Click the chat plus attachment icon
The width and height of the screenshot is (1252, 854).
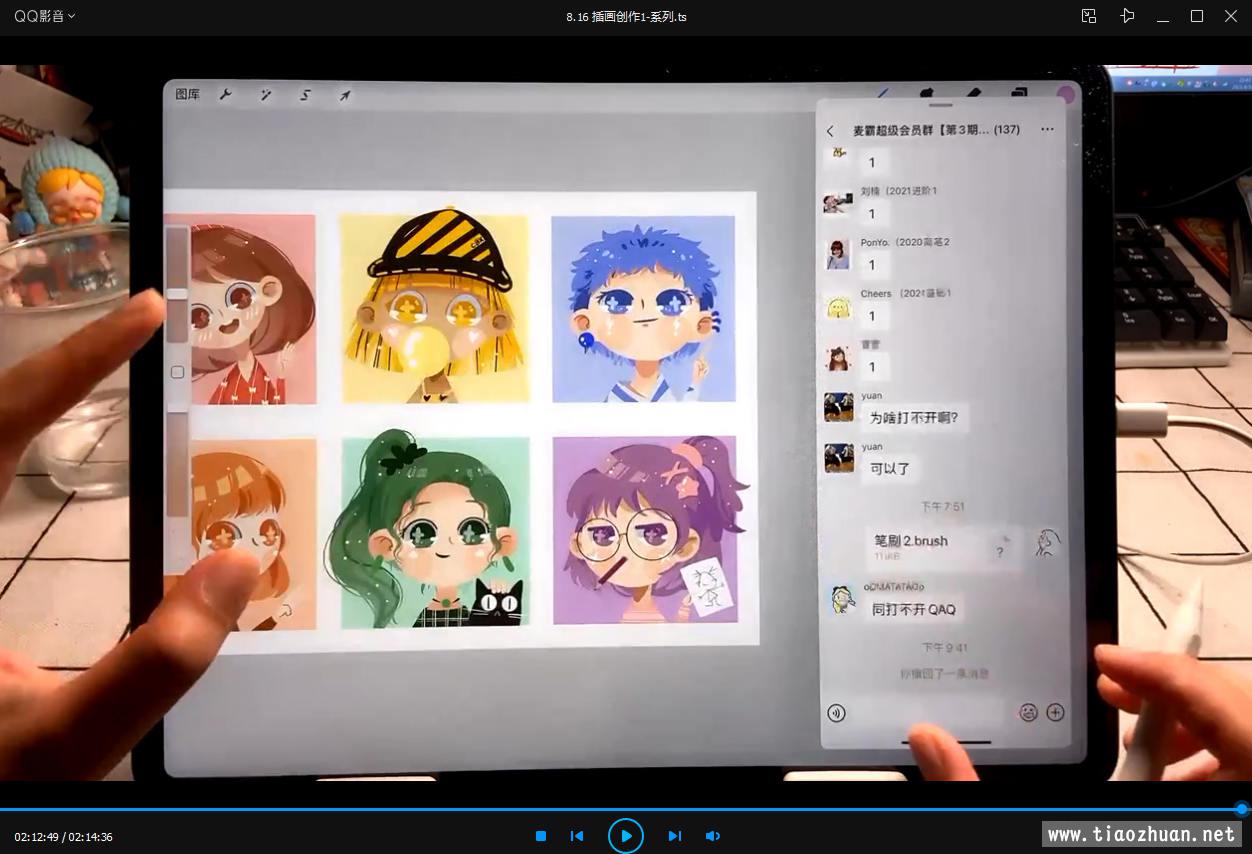click(x=1055, y=712)
